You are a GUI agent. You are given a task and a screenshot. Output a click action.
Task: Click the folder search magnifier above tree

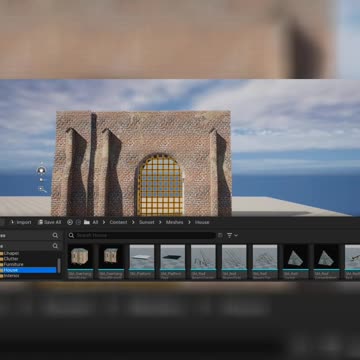pos(55,246)
